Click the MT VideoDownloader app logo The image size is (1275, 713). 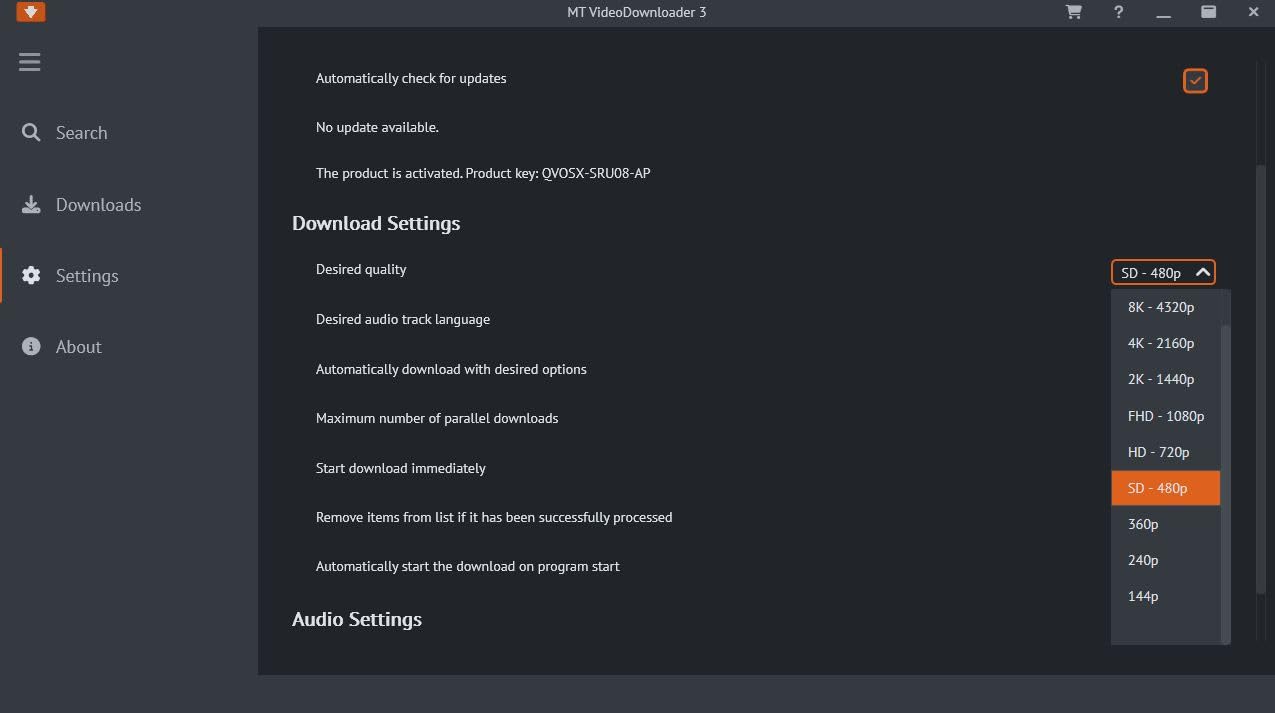coord(31,12)
